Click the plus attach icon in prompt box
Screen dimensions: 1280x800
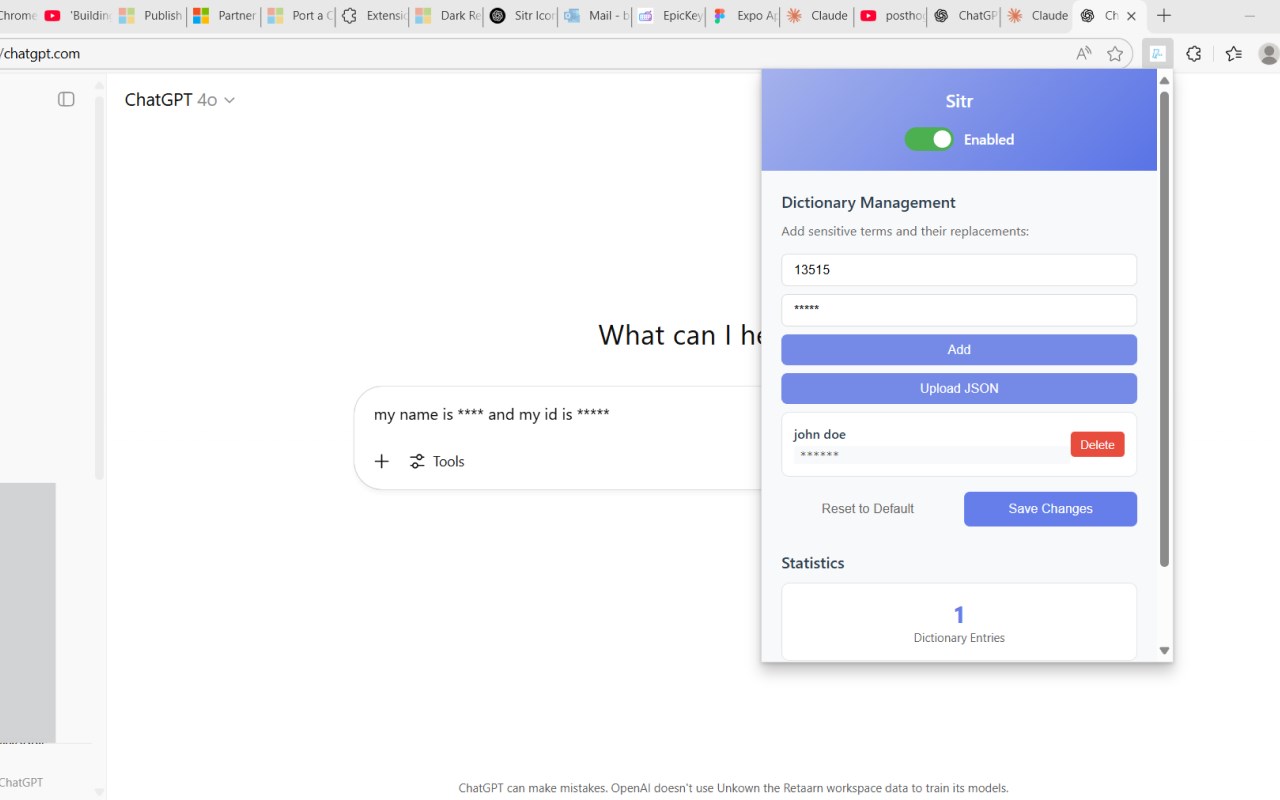[381, 461]
